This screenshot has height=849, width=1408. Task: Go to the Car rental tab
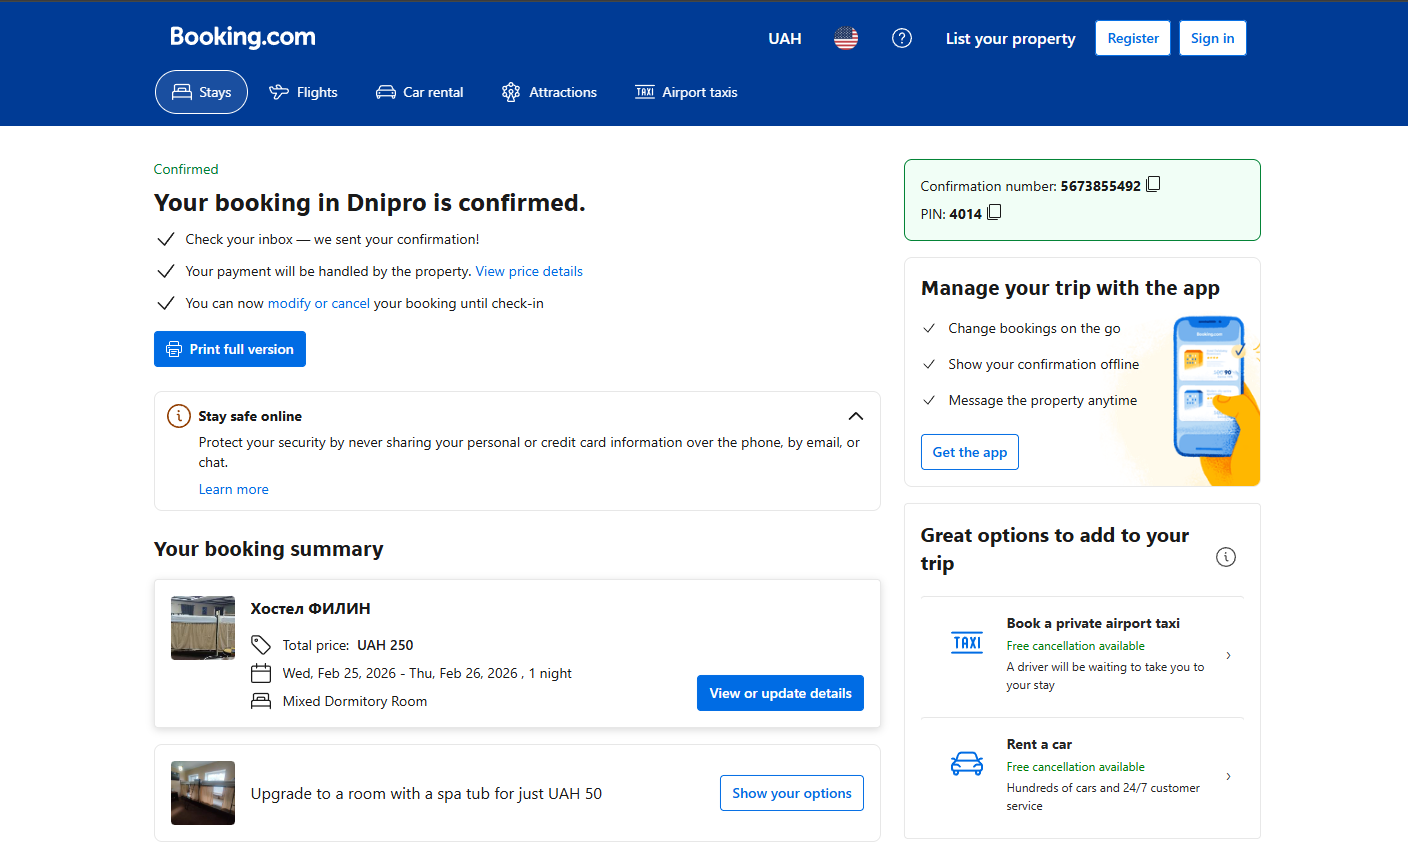(420, 92)
